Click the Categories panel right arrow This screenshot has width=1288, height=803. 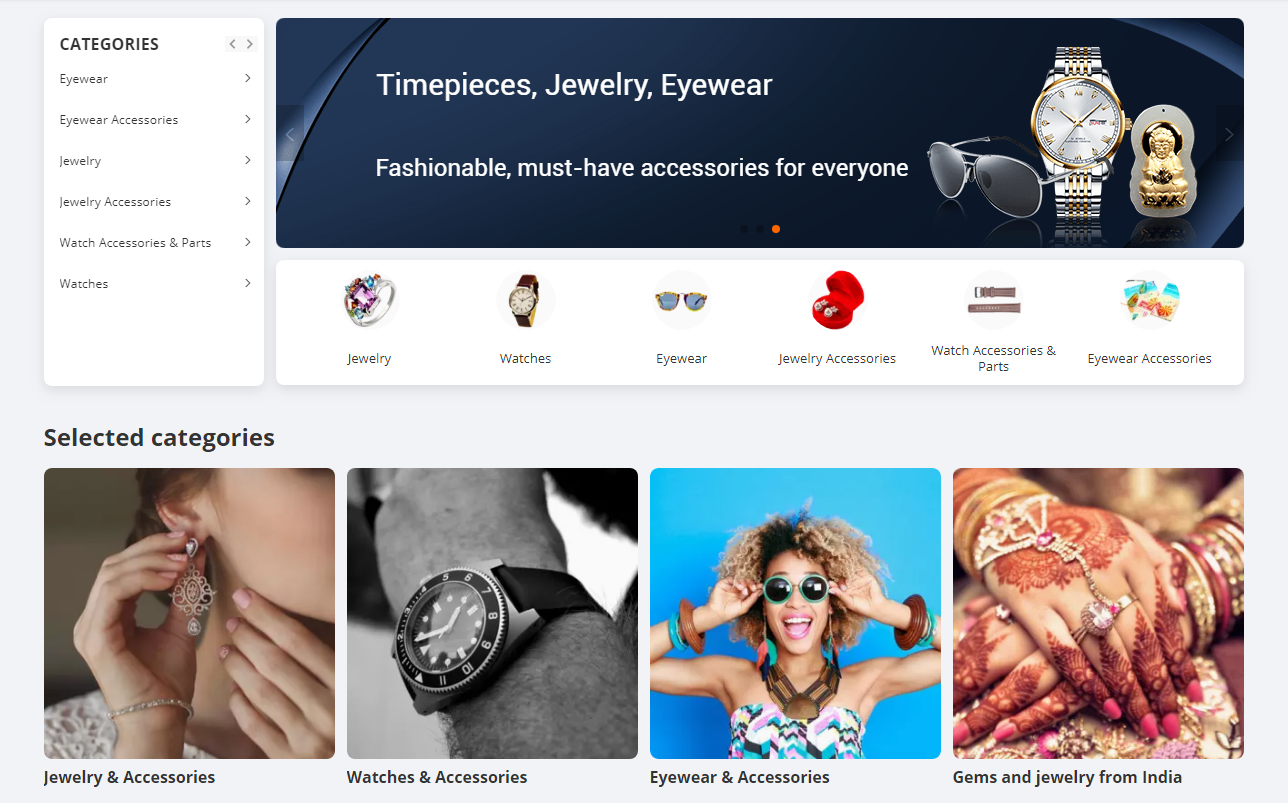250,44
